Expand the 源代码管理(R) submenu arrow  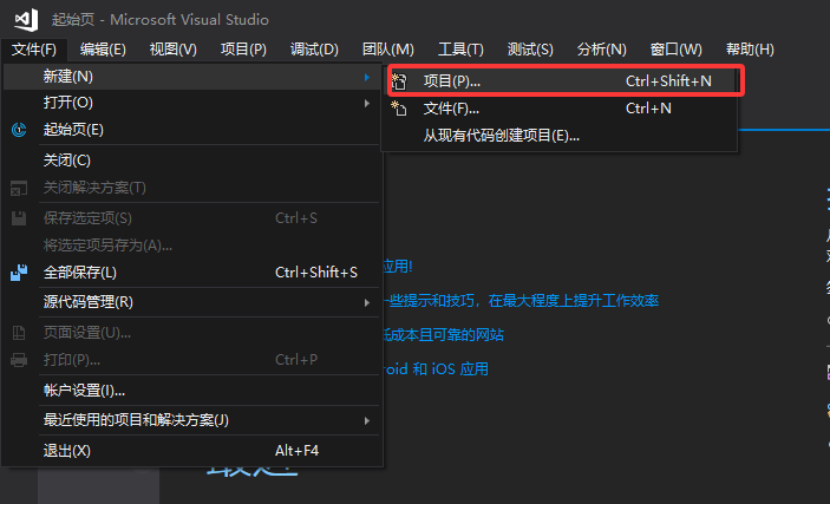click(x=367, y=303)
